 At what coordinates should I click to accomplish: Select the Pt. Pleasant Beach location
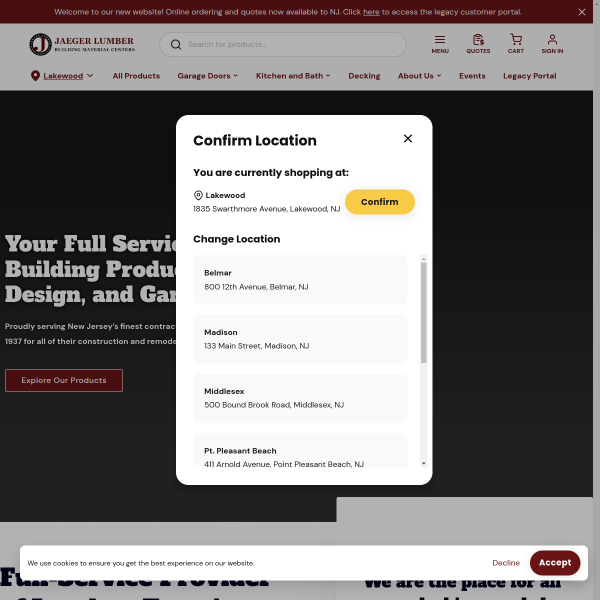300,450
